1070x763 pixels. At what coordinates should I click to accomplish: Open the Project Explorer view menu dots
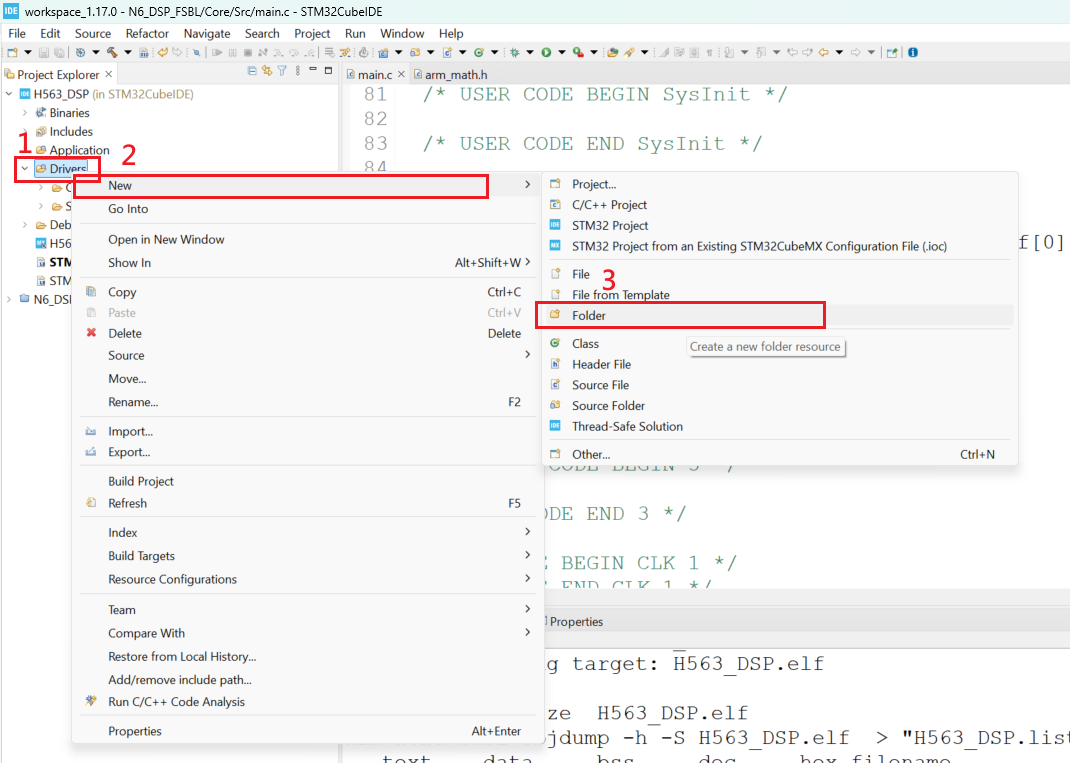click(298, 70)
